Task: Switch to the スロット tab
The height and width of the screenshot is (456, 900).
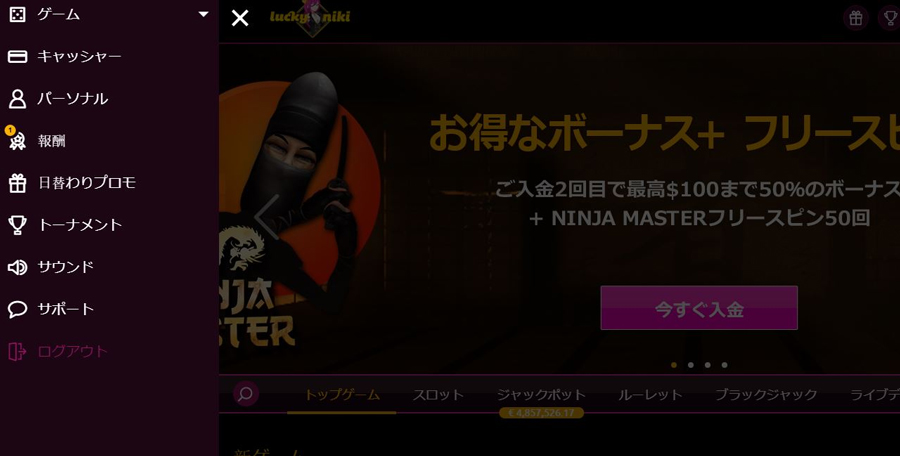Action: [x=438, y=395]
